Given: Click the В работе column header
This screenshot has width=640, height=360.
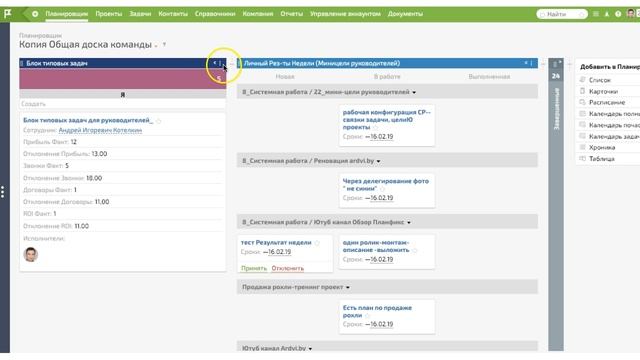Looking at the screenshot, I should [x=387, y=77].
